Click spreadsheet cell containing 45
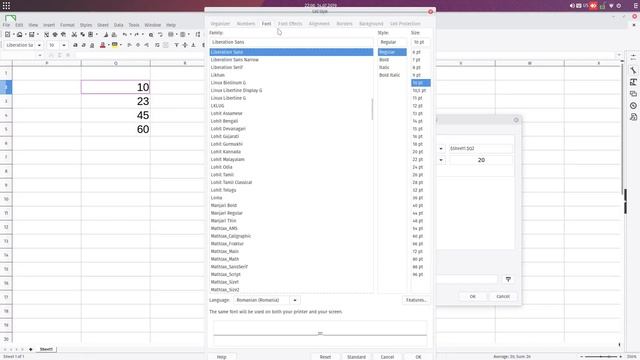 [116, 115]
